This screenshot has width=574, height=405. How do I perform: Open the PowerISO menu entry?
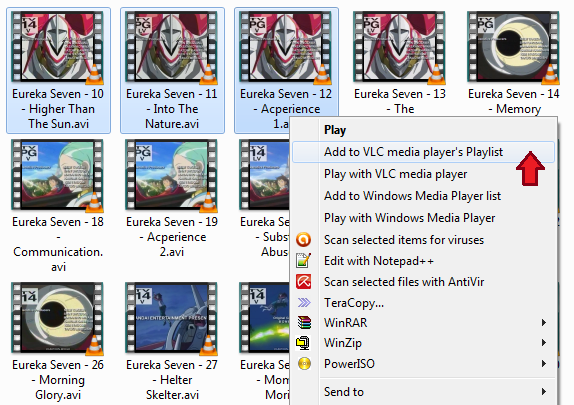(x=424, y=364)
